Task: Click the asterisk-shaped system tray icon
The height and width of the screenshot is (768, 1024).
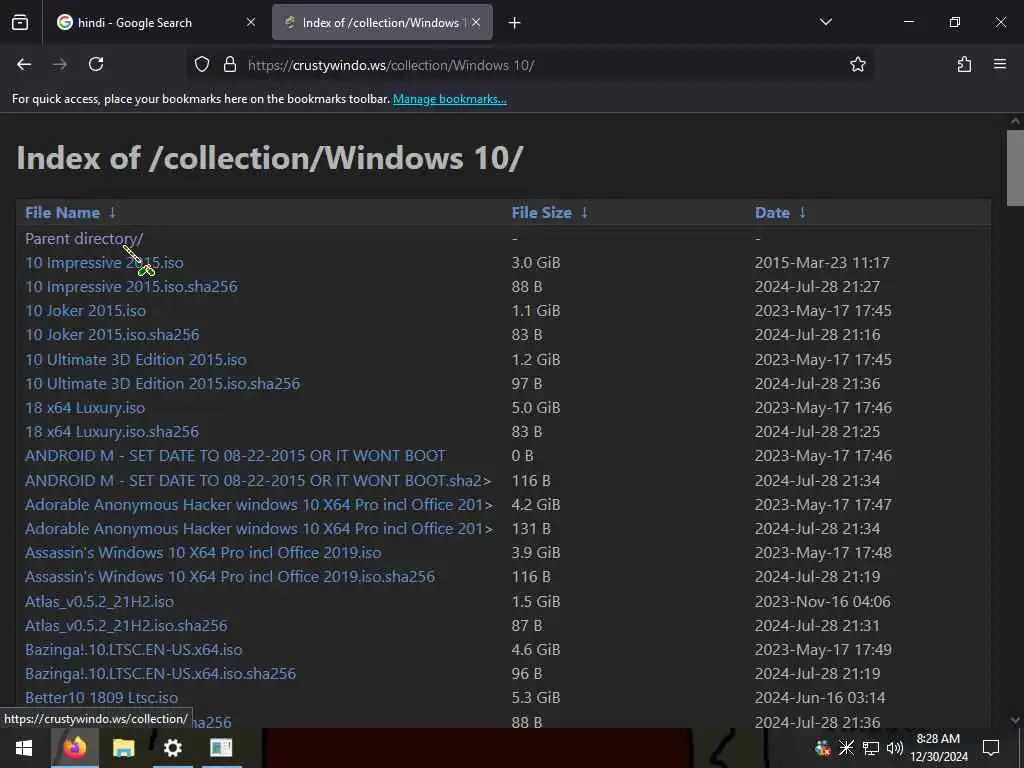Action: point(846,748)
